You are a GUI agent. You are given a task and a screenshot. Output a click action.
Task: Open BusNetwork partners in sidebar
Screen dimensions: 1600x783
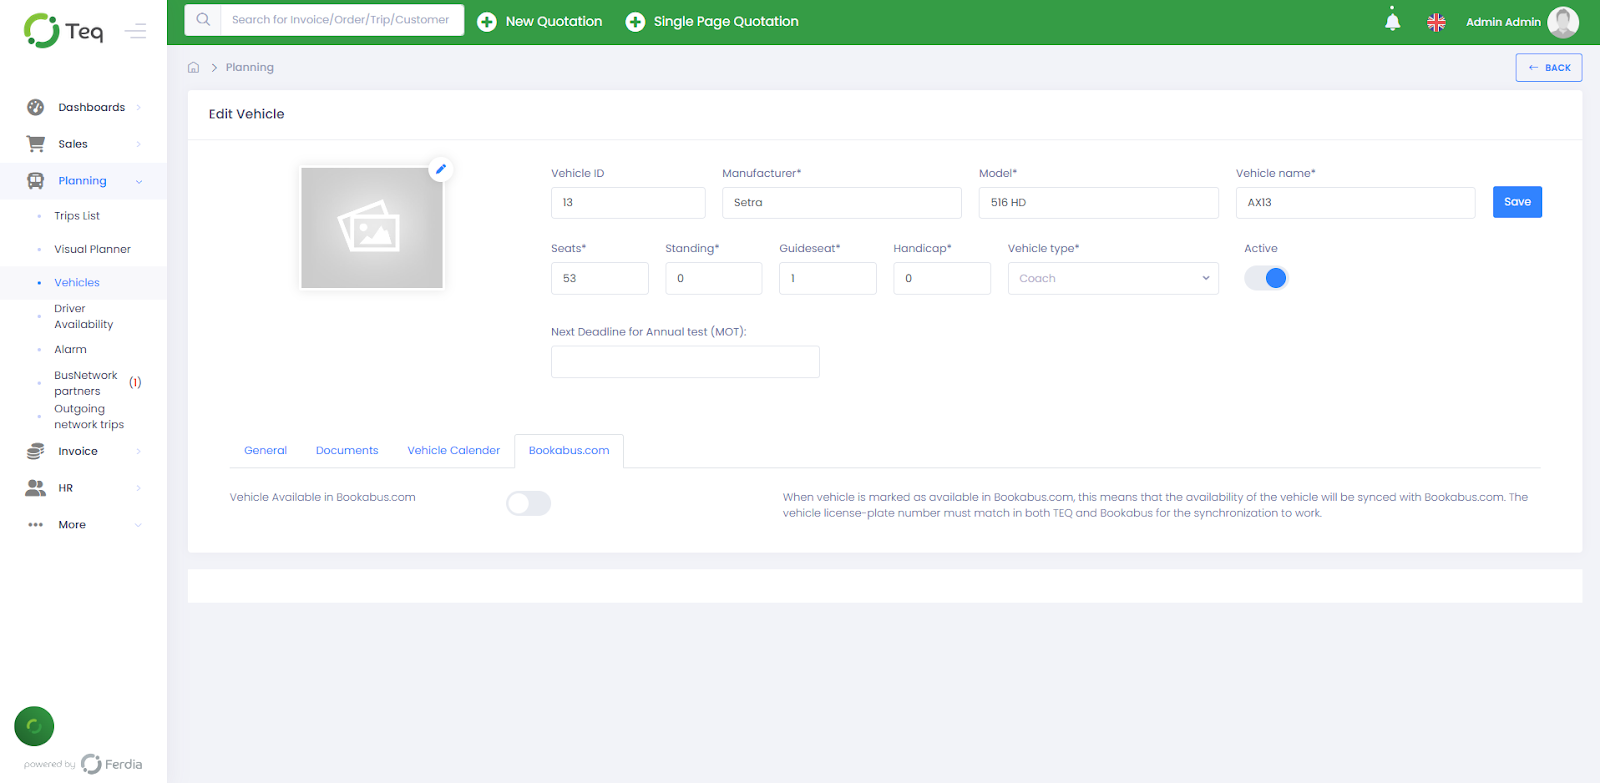(x=85, y=383)
